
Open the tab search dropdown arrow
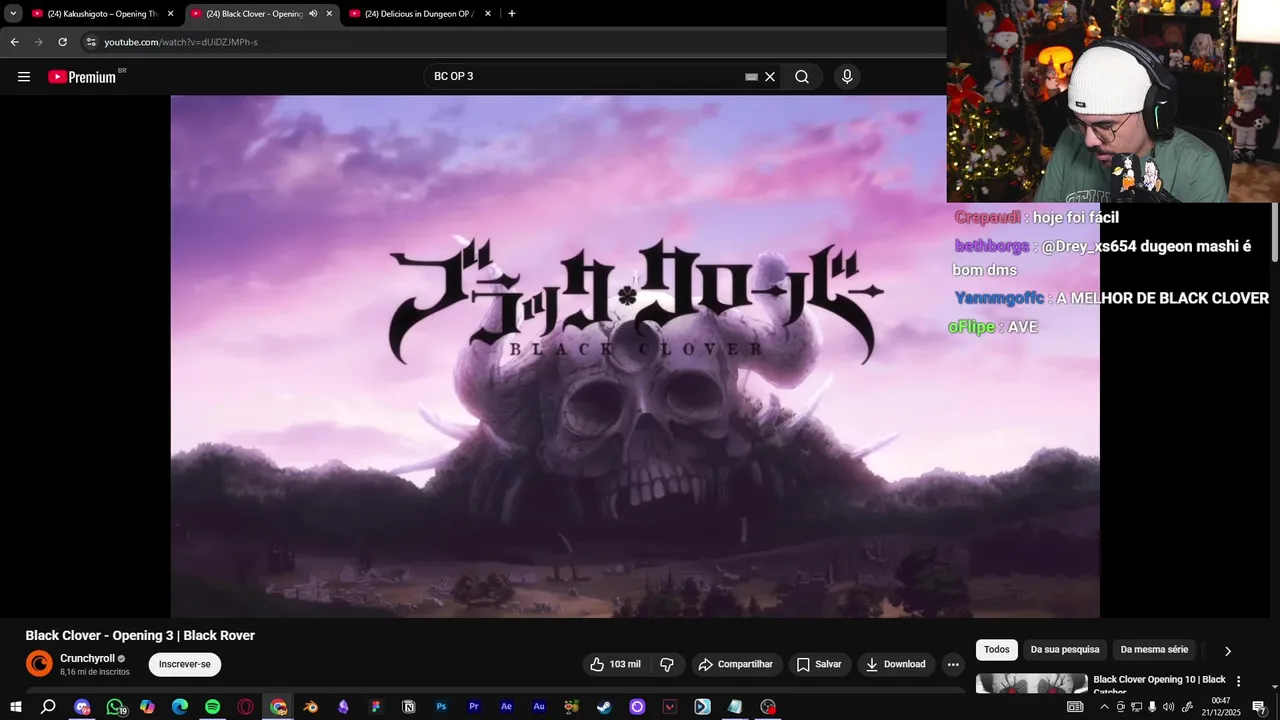point(13,14)
